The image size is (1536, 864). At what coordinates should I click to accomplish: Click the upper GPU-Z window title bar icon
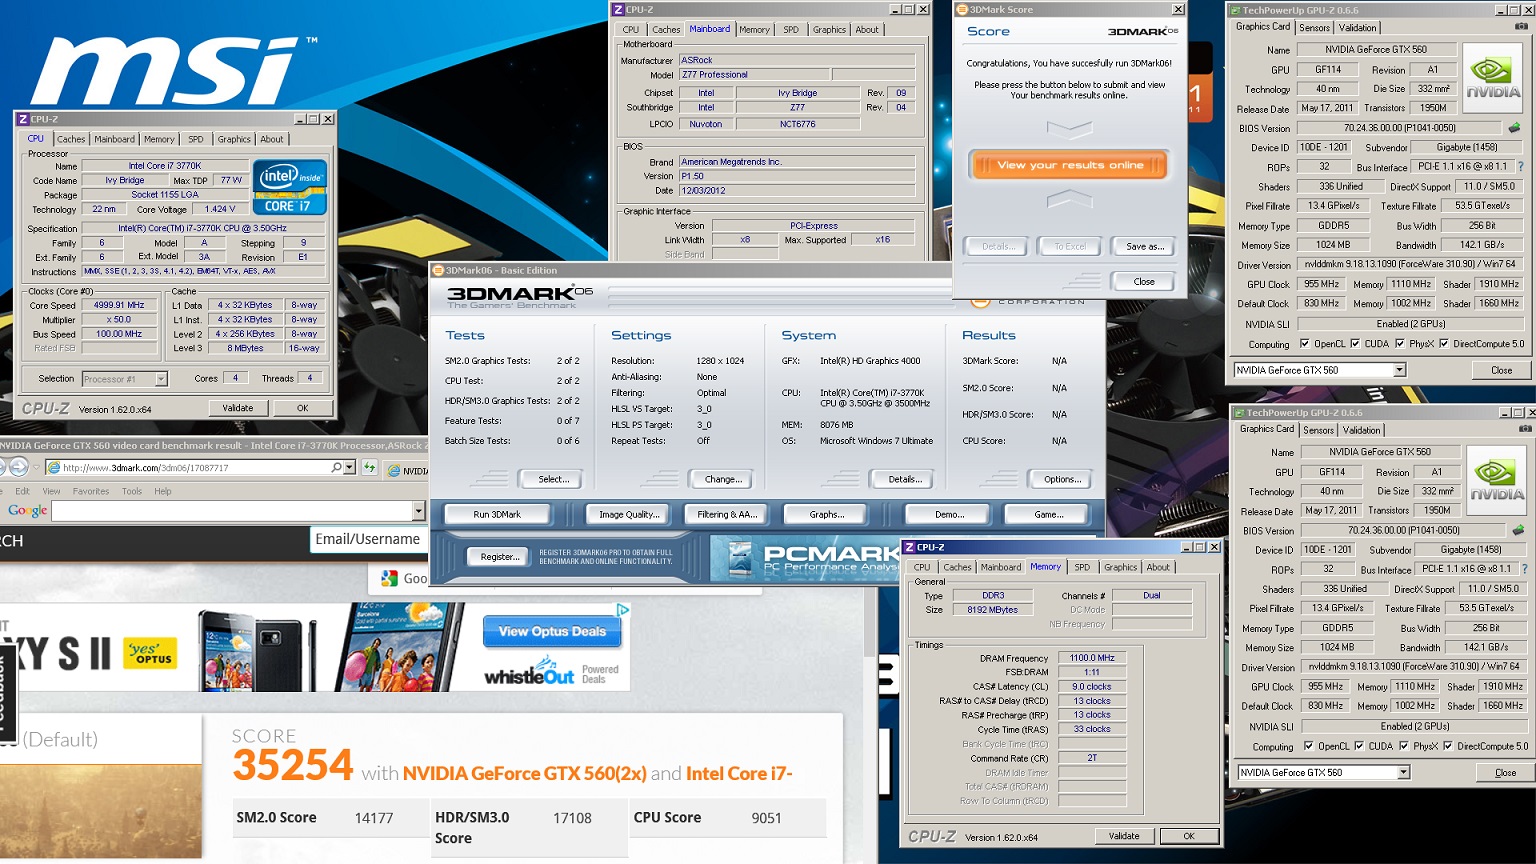coord(1237,9)
